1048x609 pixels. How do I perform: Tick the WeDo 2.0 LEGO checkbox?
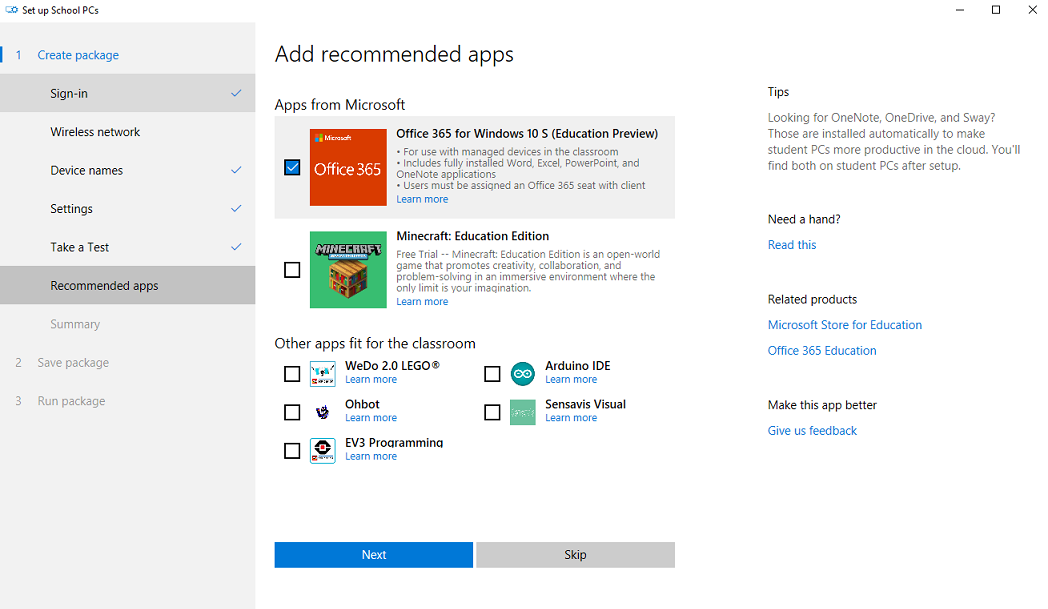pyautogui.click(x=292, y=374)
